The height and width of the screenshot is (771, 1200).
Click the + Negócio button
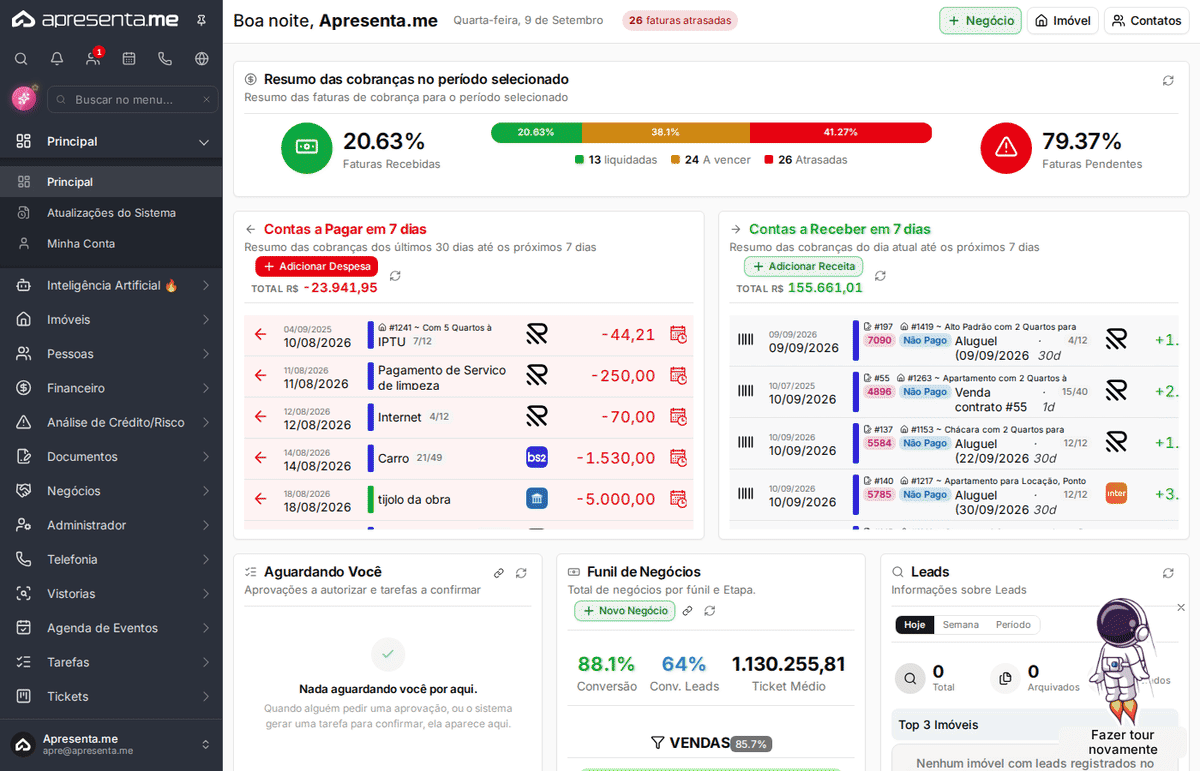point(980,21)
